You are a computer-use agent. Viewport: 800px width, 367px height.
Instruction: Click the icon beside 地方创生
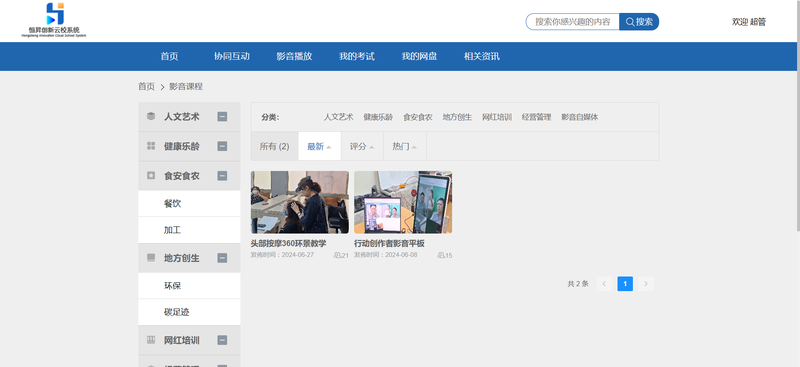coord(151,258)
